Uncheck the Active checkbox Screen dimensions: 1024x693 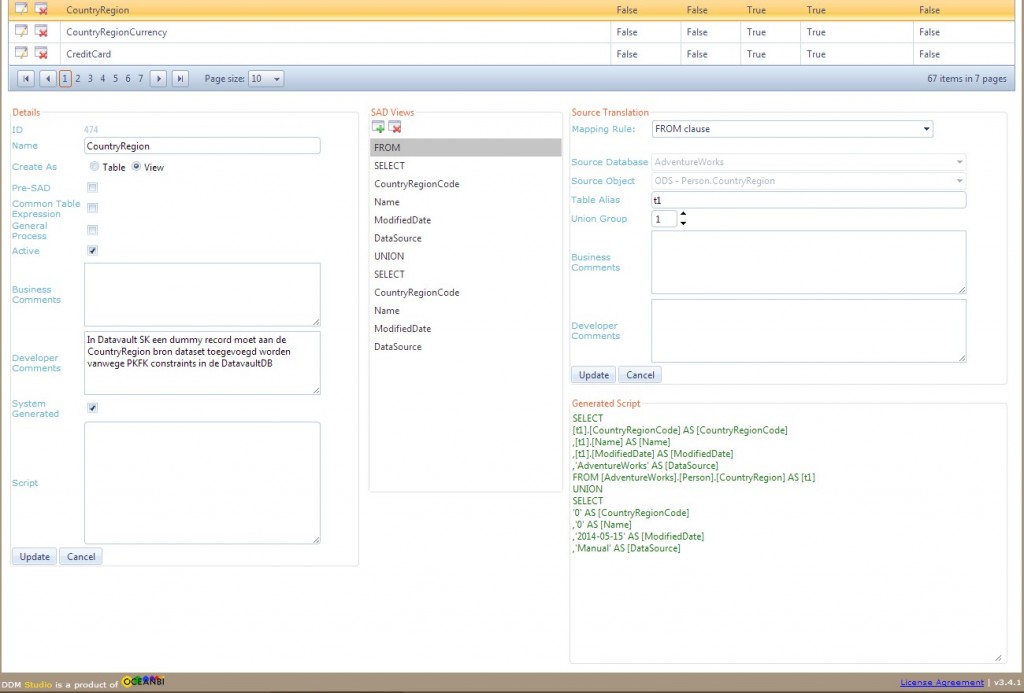point(93,251)
